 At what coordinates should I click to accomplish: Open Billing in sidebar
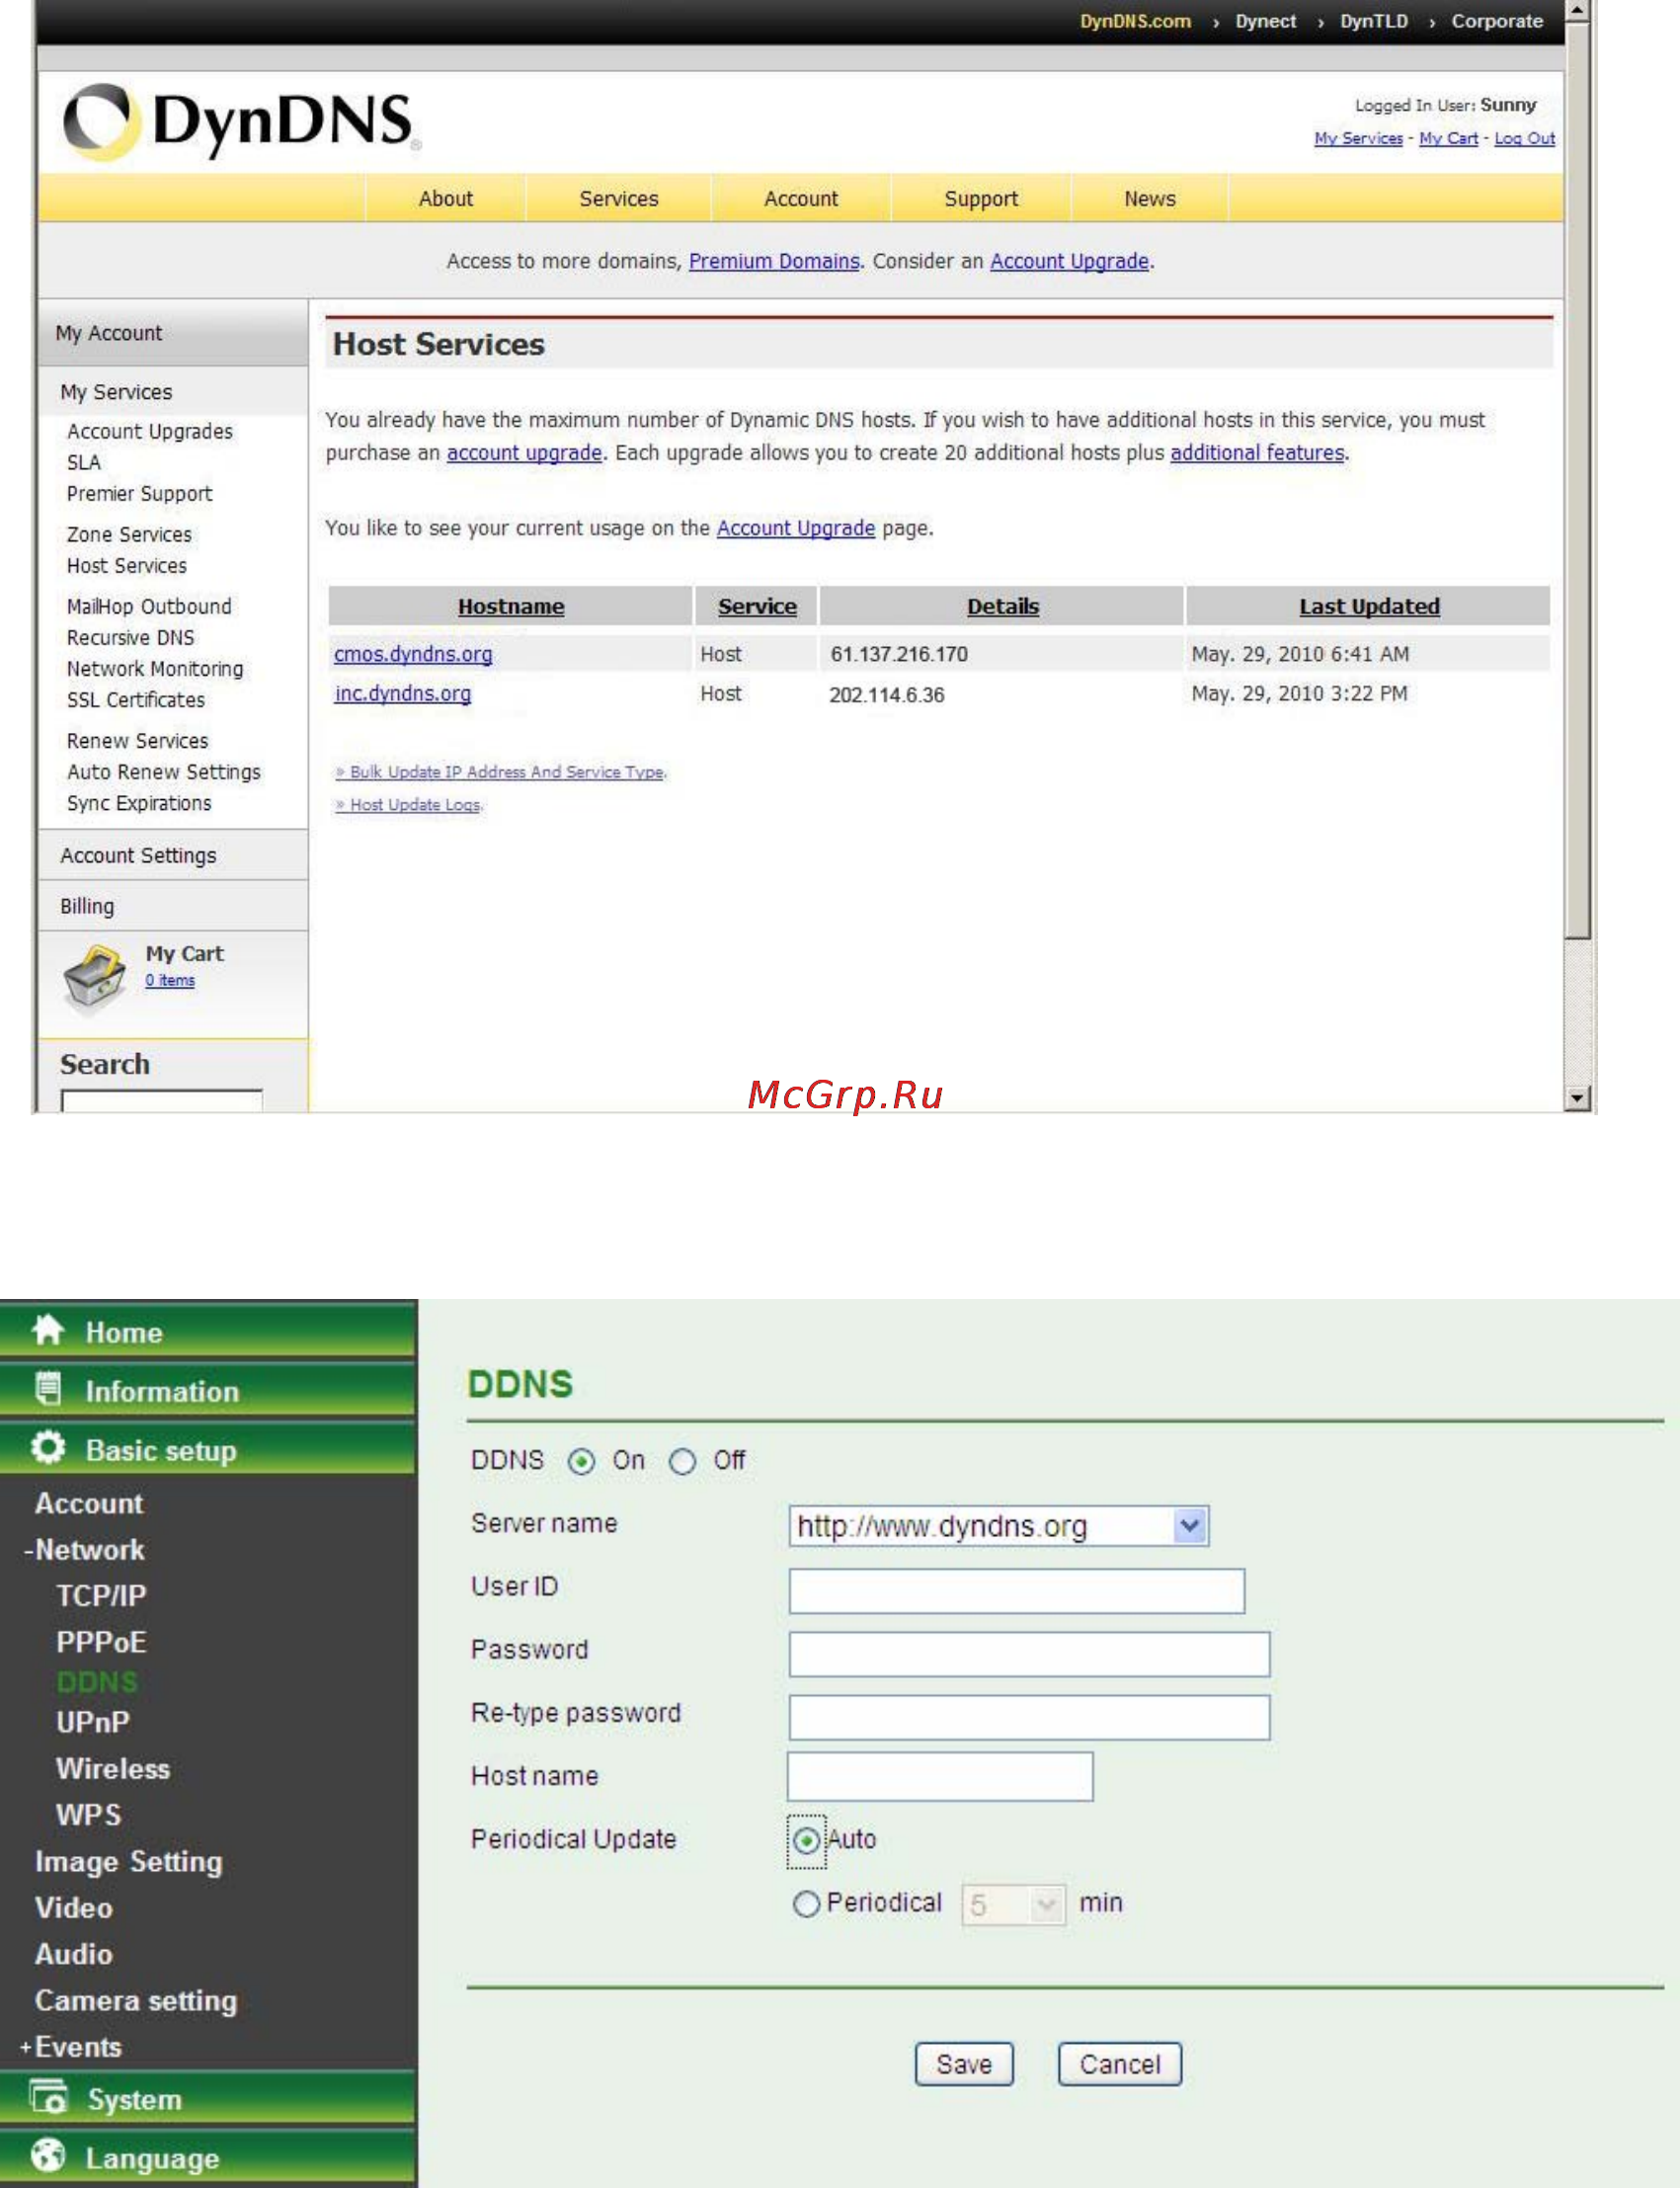[x=173, y=907]
